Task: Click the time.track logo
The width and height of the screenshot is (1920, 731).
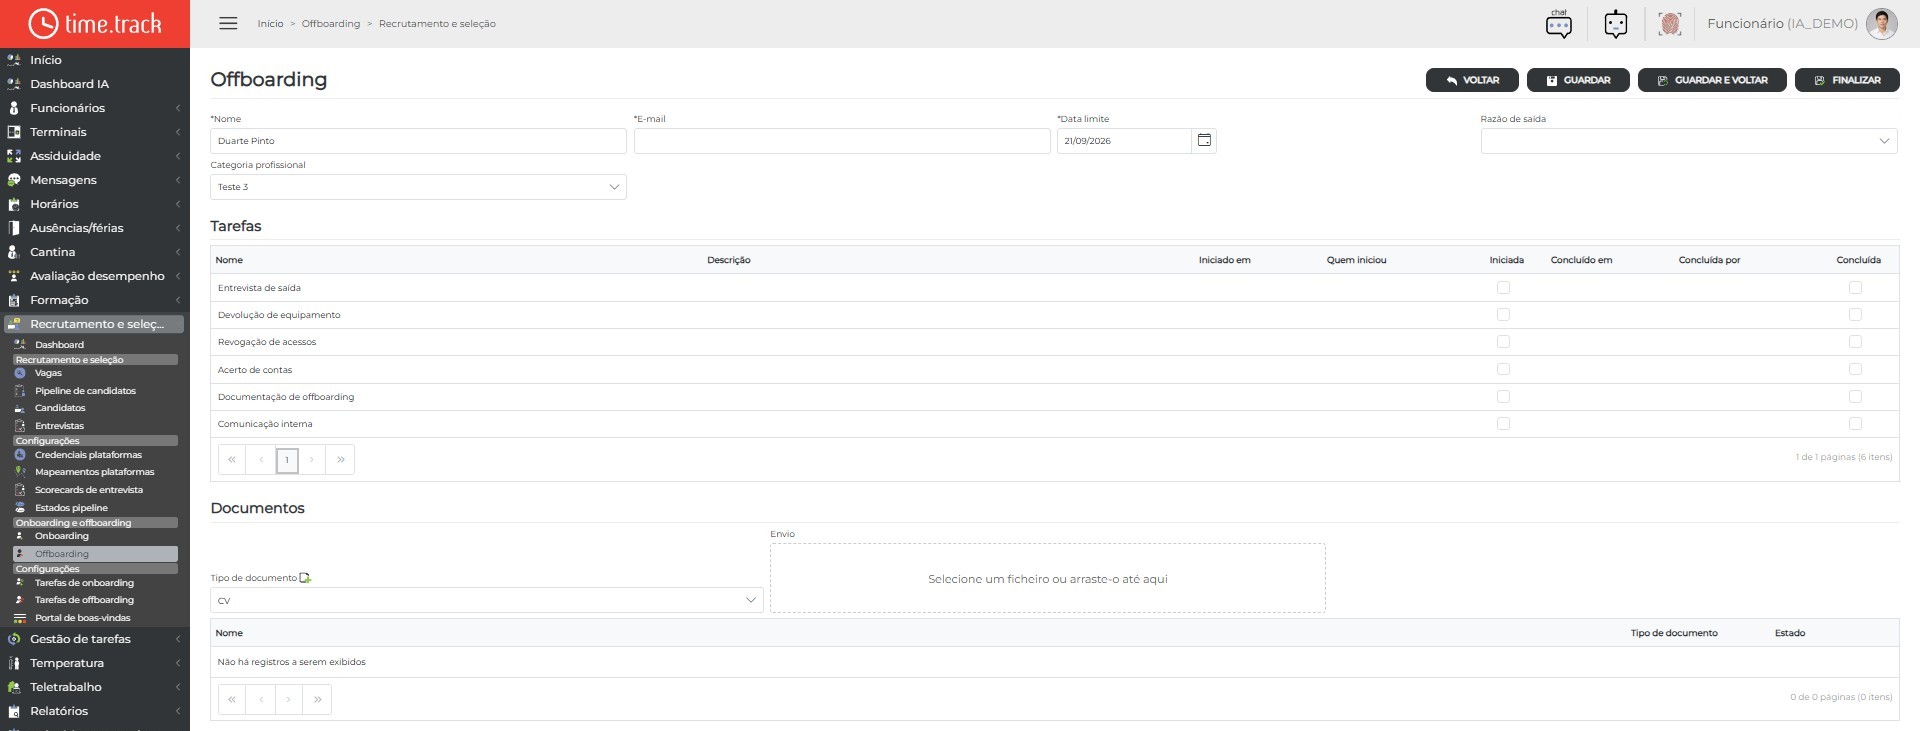Action: point(95,24)
